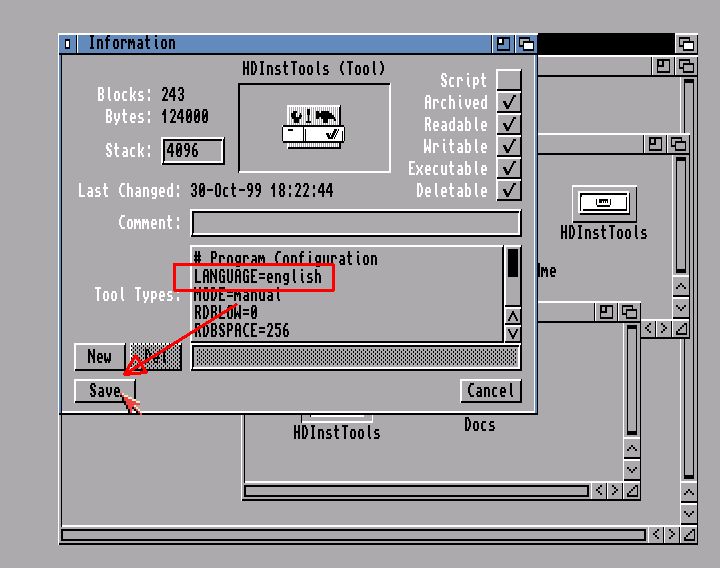Select the RDBSPACE=256 tool type line

(242, 331)
